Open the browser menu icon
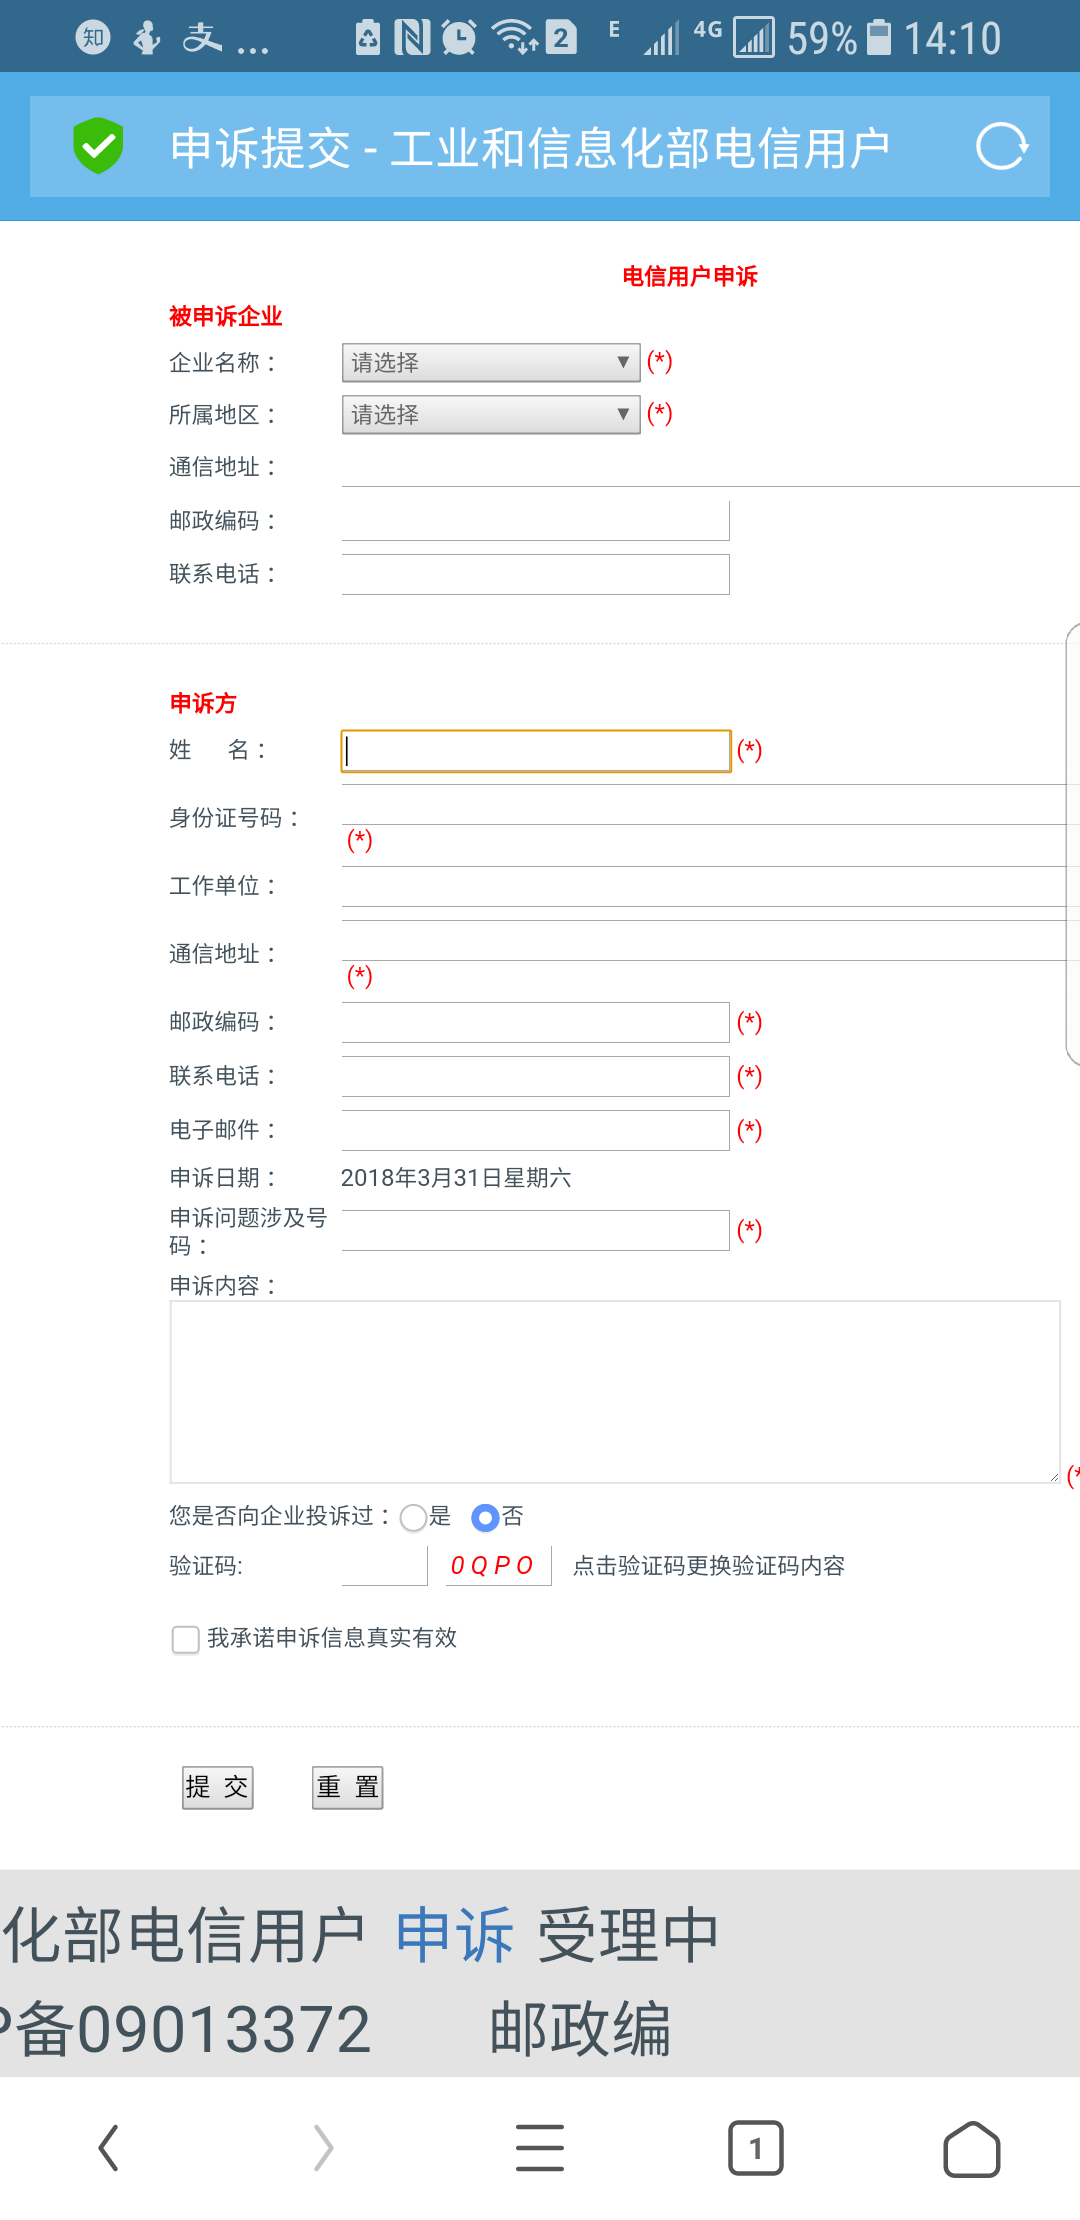 540,2147
